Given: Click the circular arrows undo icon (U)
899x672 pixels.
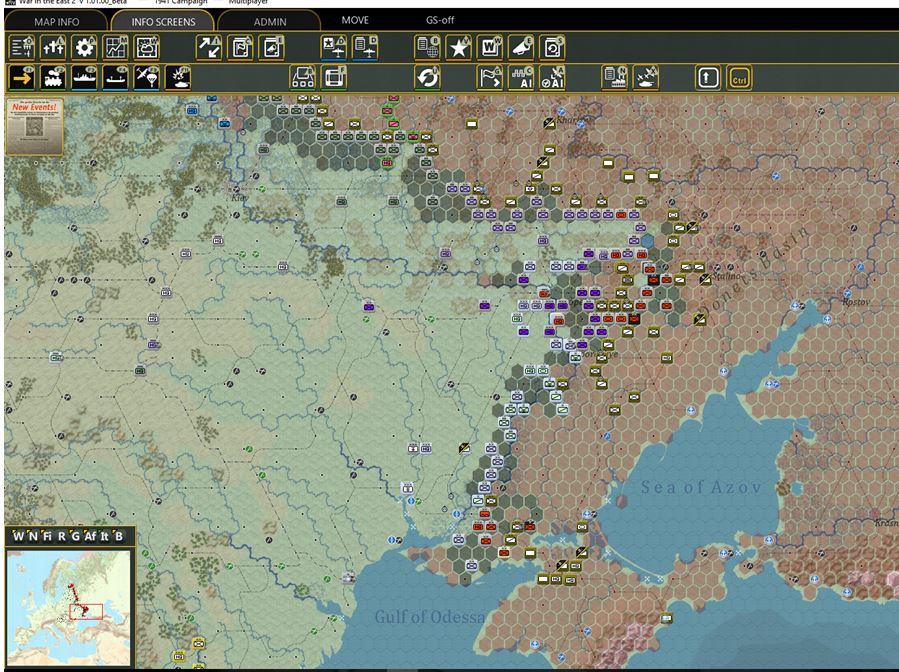Looking at the screenshot, I should click(427, 77).
